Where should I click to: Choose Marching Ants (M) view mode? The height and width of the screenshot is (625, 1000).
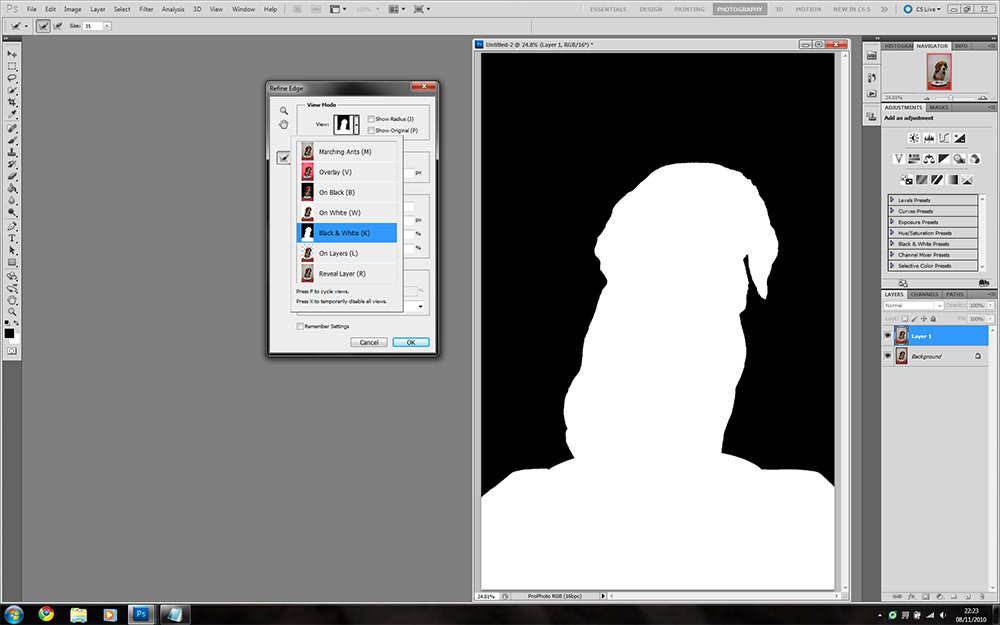point(347,152)
